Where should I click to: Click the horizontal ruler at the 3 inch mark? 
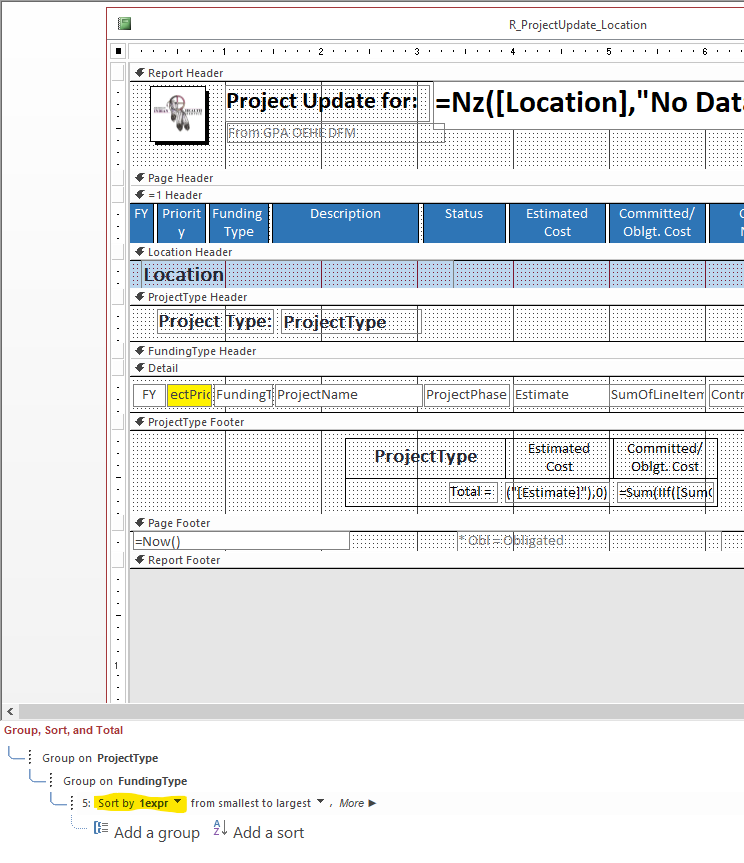pos(417,51)
